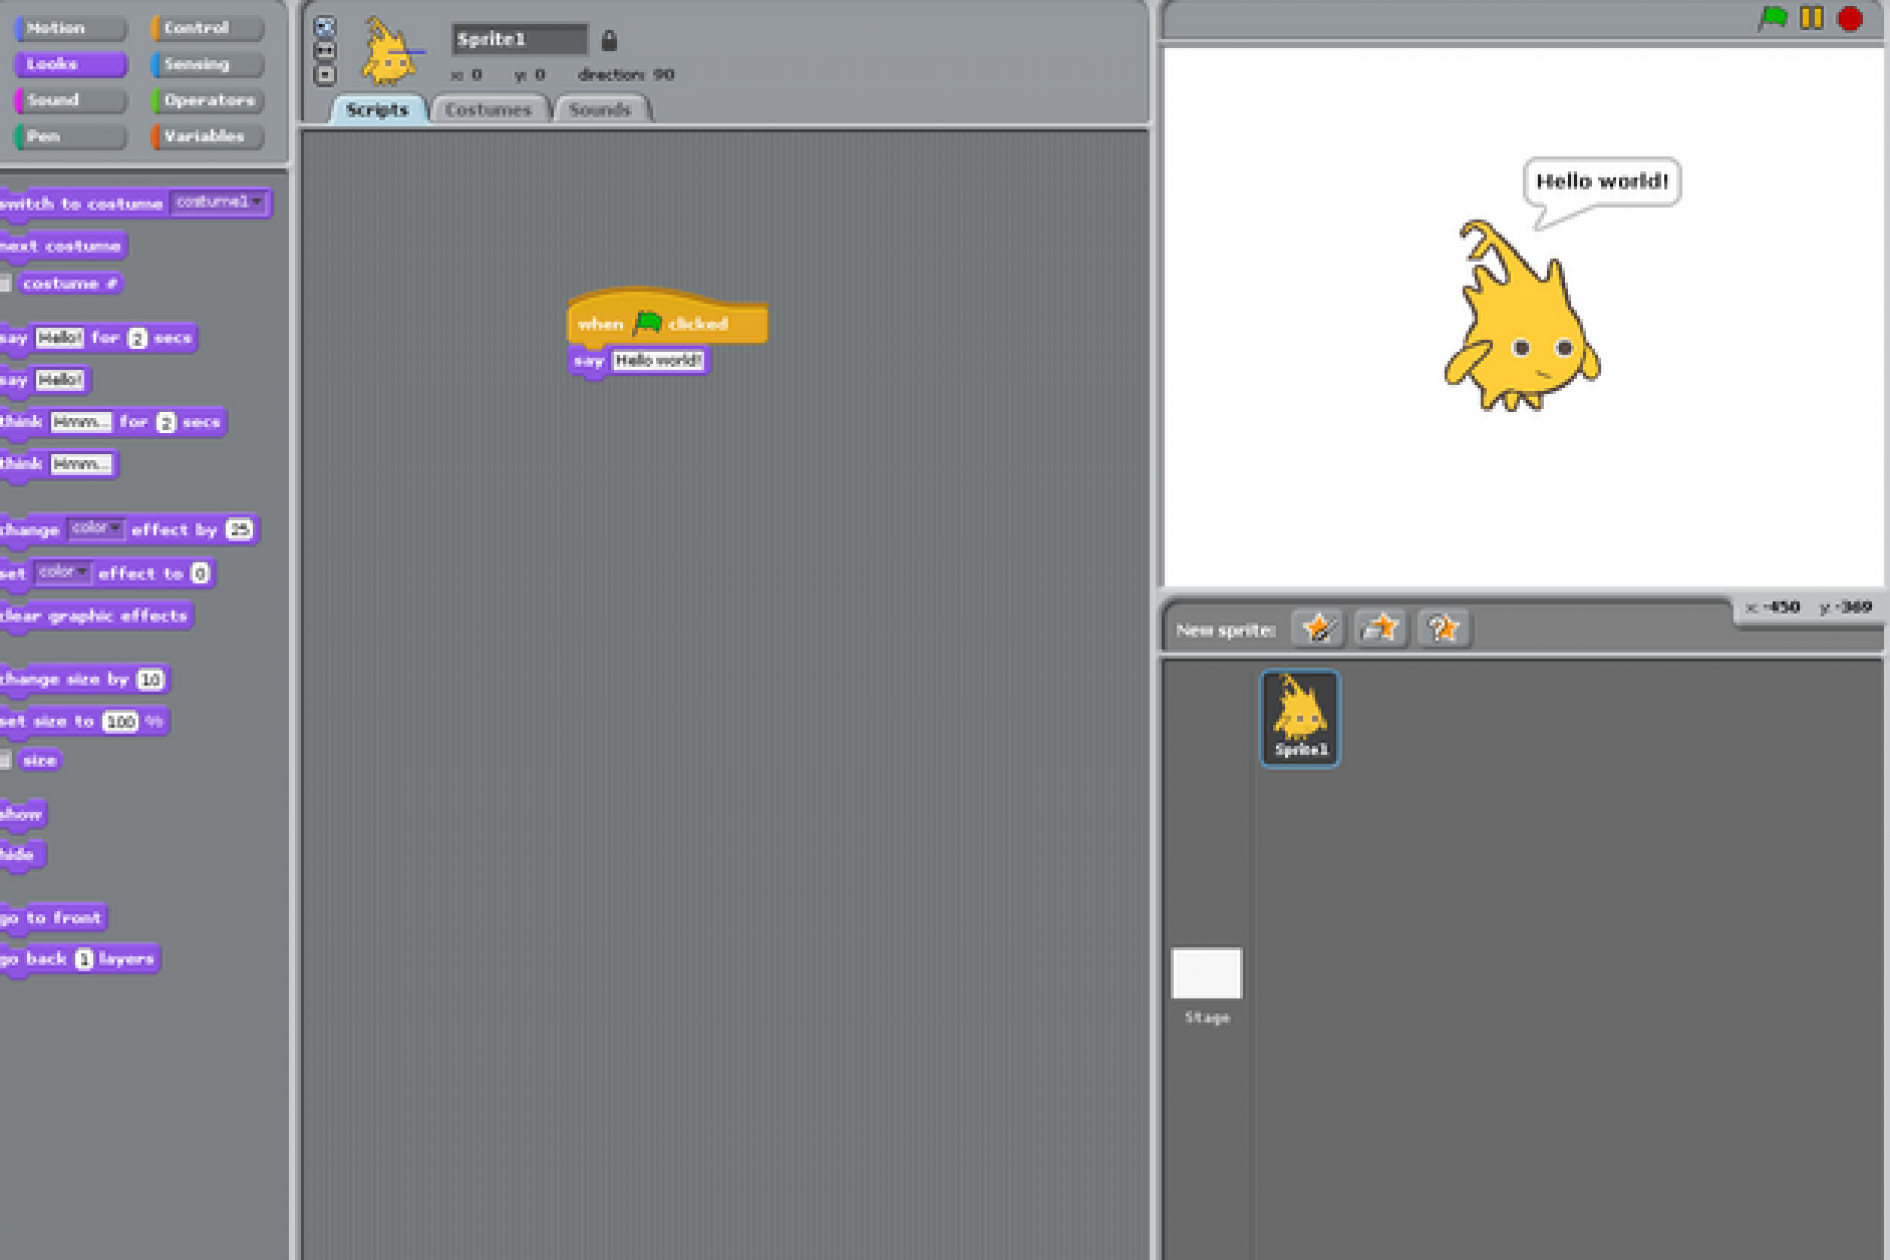
Task: Toggle the size stage monitor checkbox
Action: pyautogui.click(x=5, y=760)
